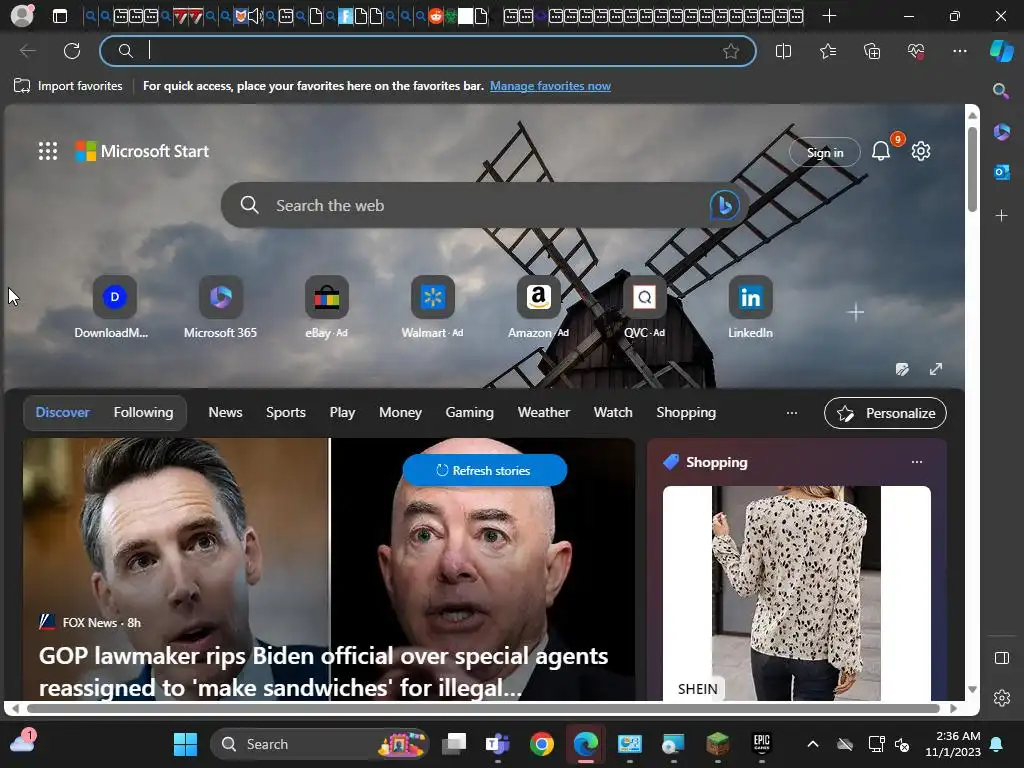The width and height of the screenshot is (1024, 768).
Task: Open split screen view icon
Action: 783,51
